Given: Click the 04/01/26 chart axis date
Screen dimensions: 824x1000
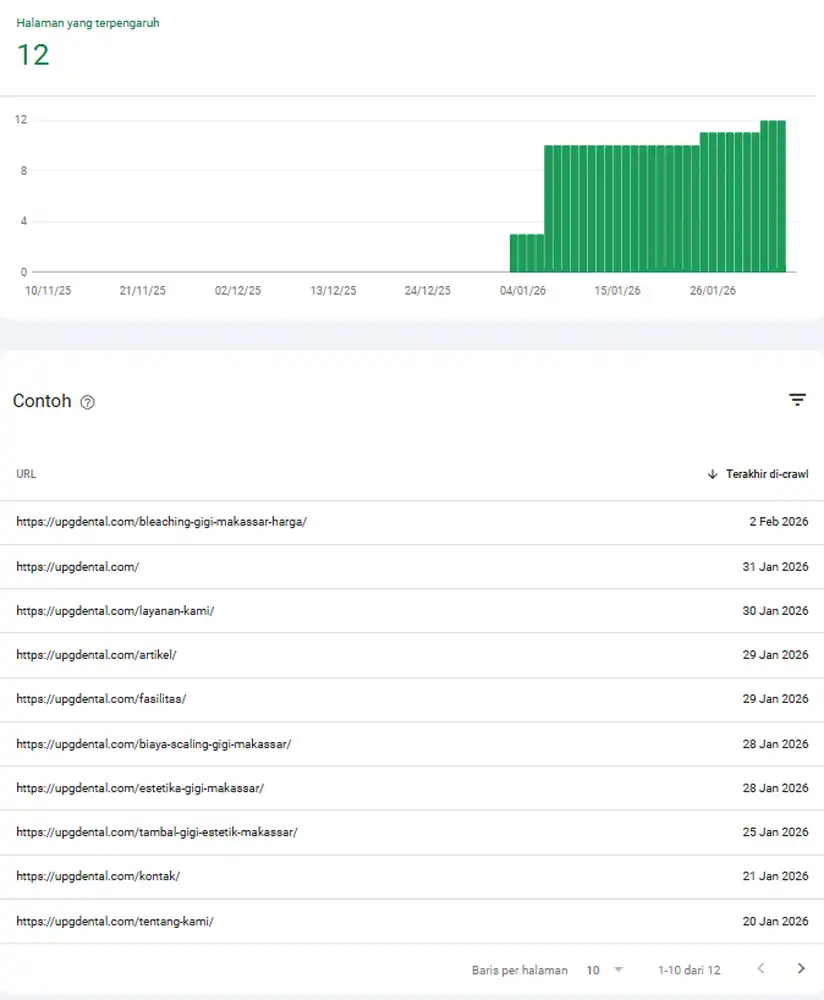Looking at the screenshot, I should tap(523, 291).
